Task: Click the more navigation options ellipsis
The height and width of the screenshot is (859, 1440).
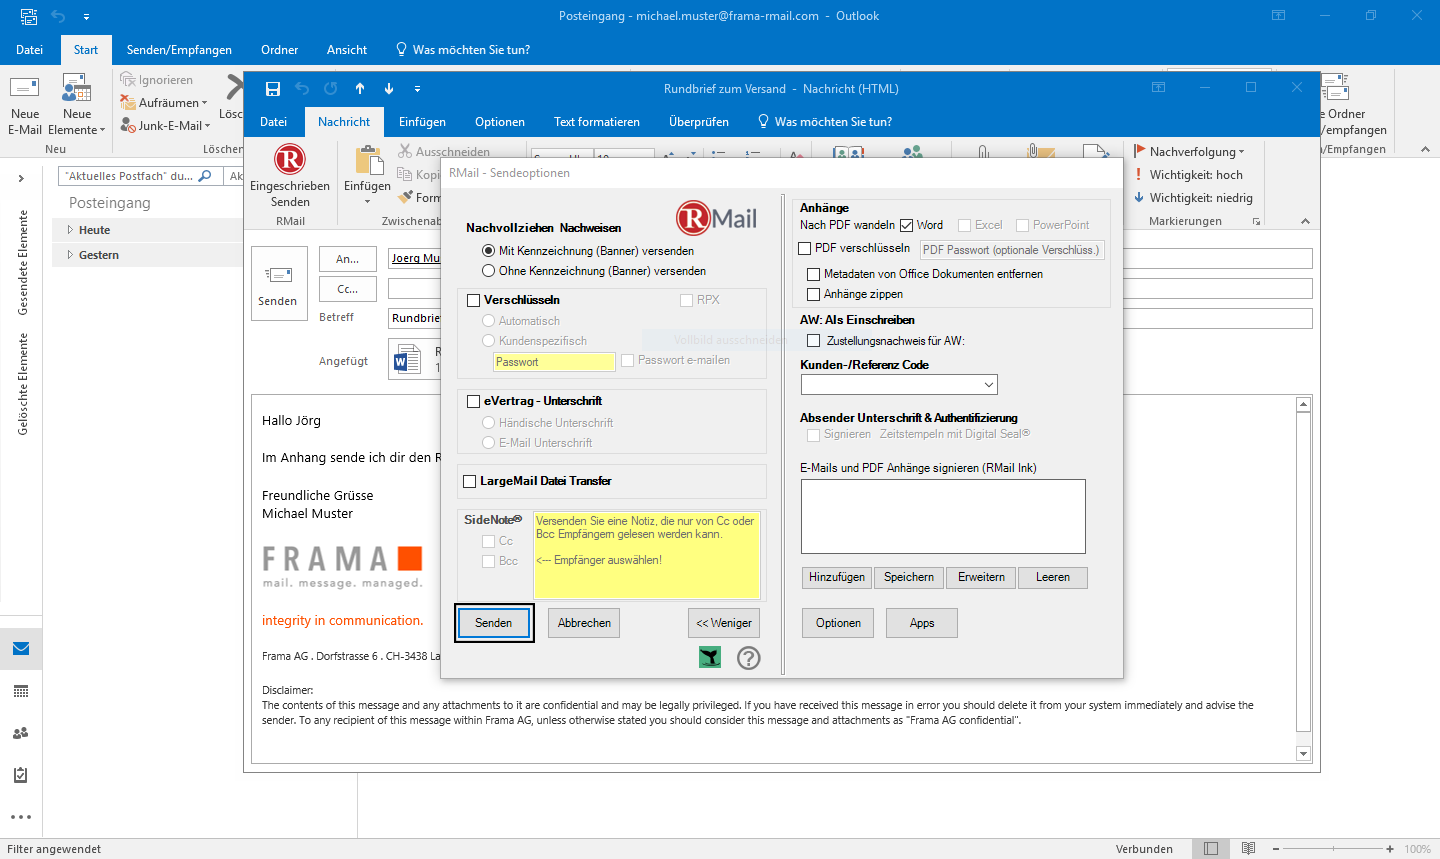Action: click(x=21, y=817)
